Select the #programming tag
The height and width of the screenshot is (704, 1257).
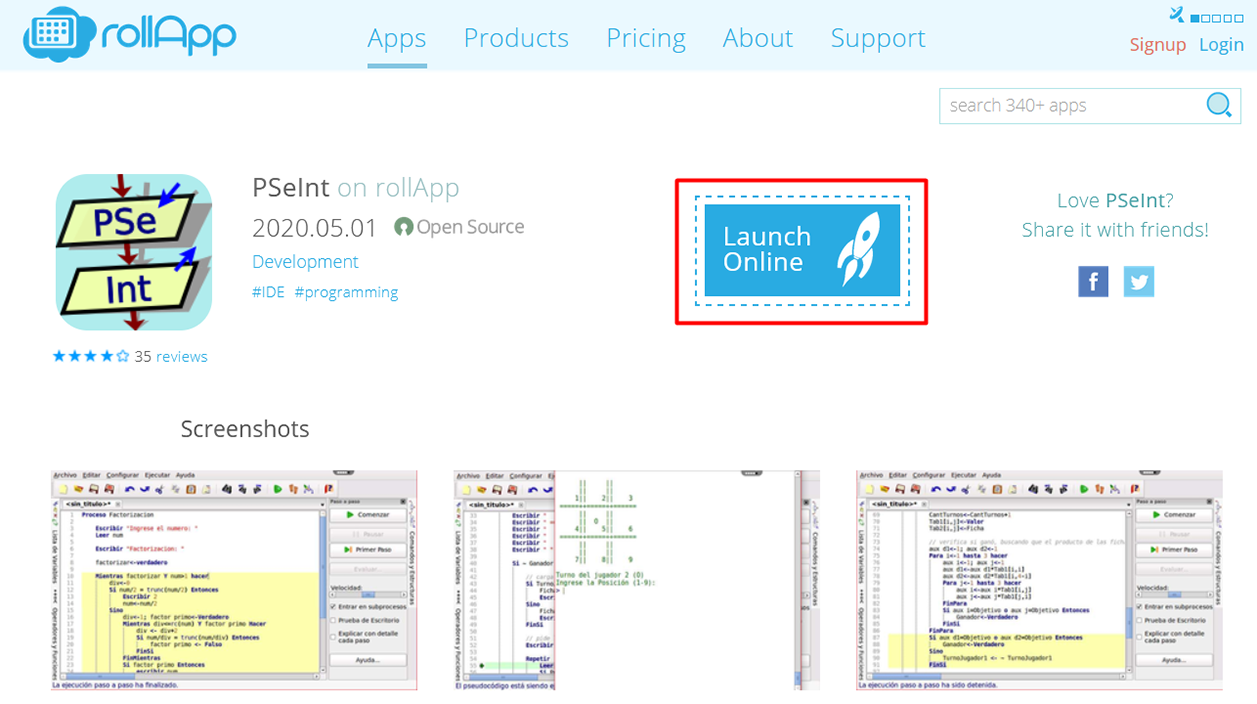pyautogui.click(x=346, y=292)
